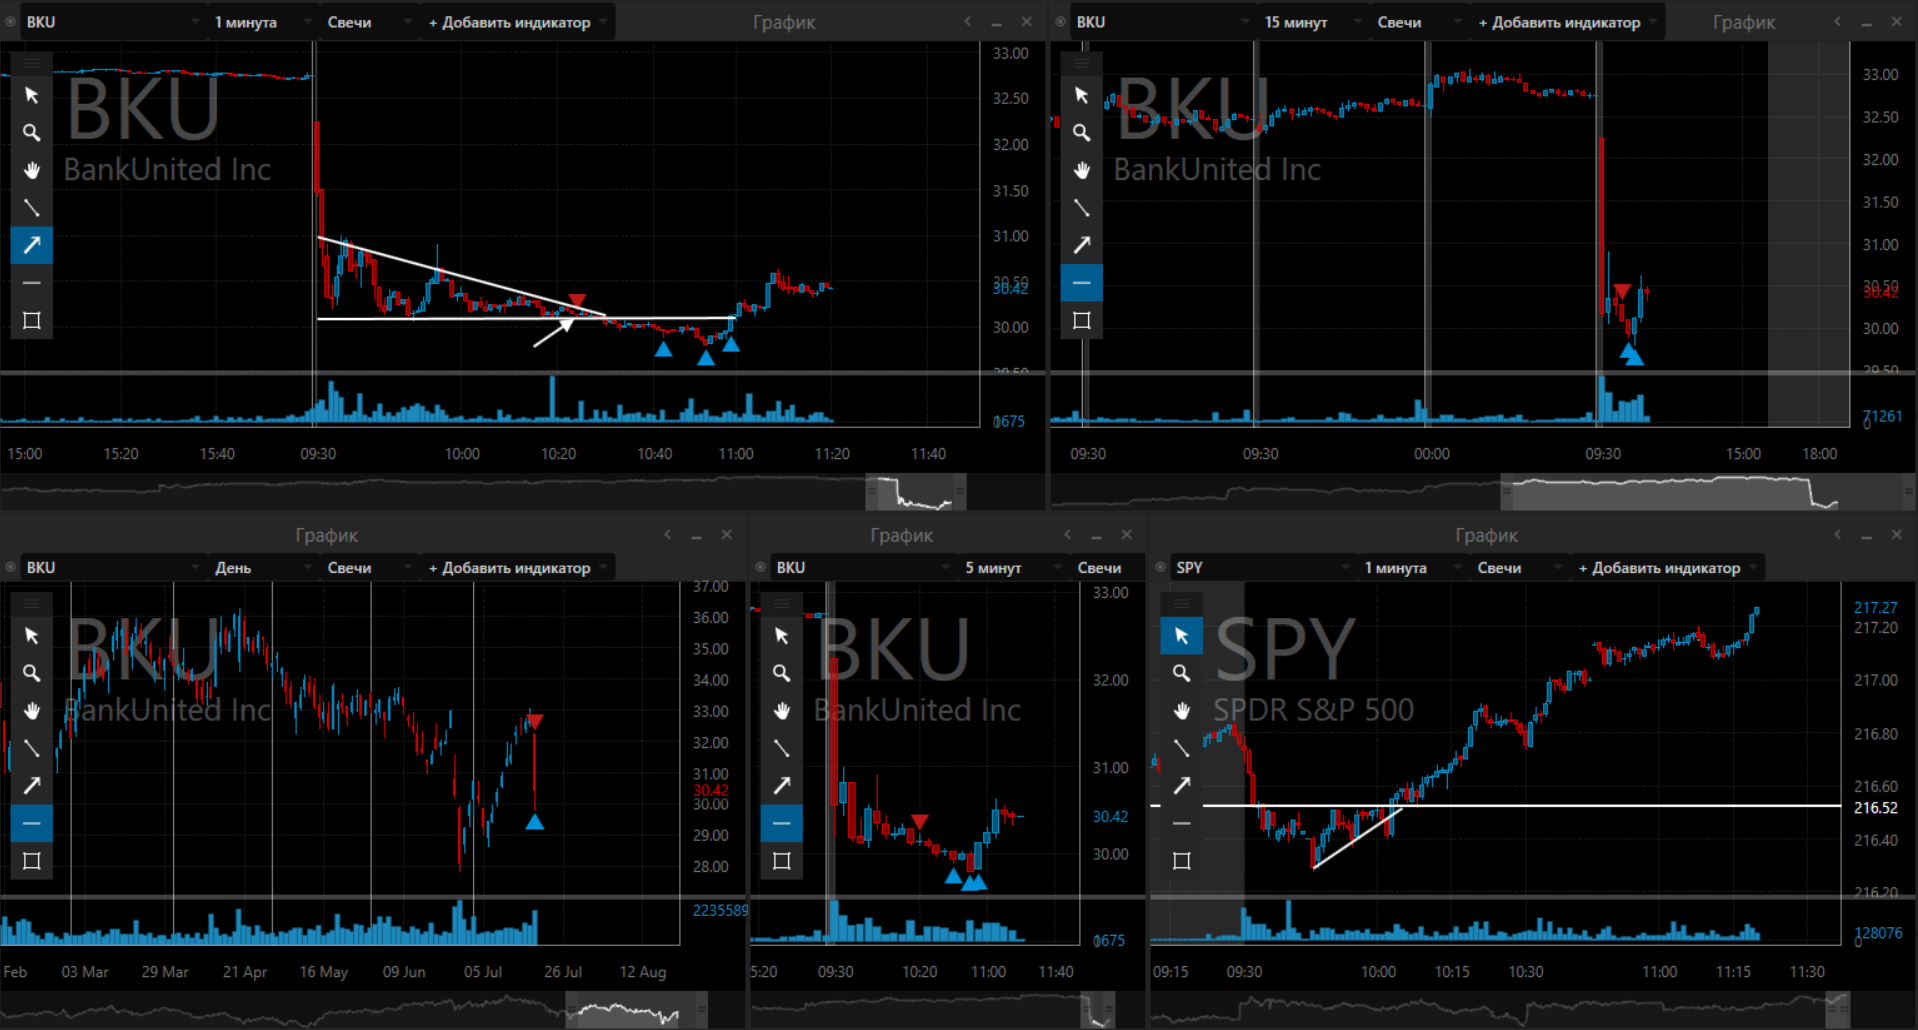The image size is (1918, 1030).
Task: Open the 'День' timeframe dropdown
Action: pyautogui.click(x=260, y=568)
